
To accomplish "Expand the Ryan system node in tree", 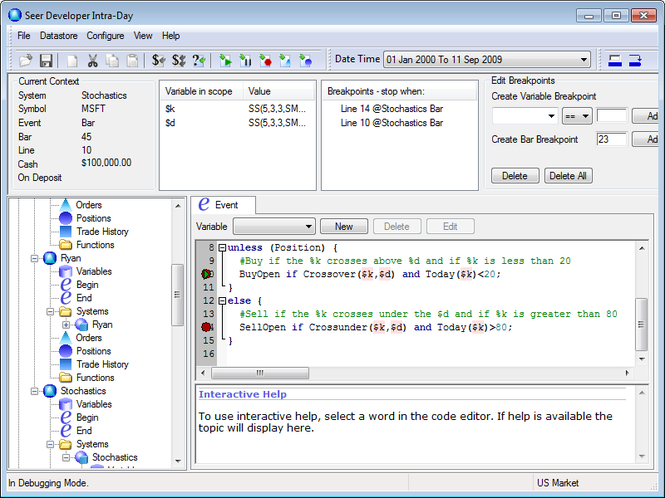I will pos(66,325).
